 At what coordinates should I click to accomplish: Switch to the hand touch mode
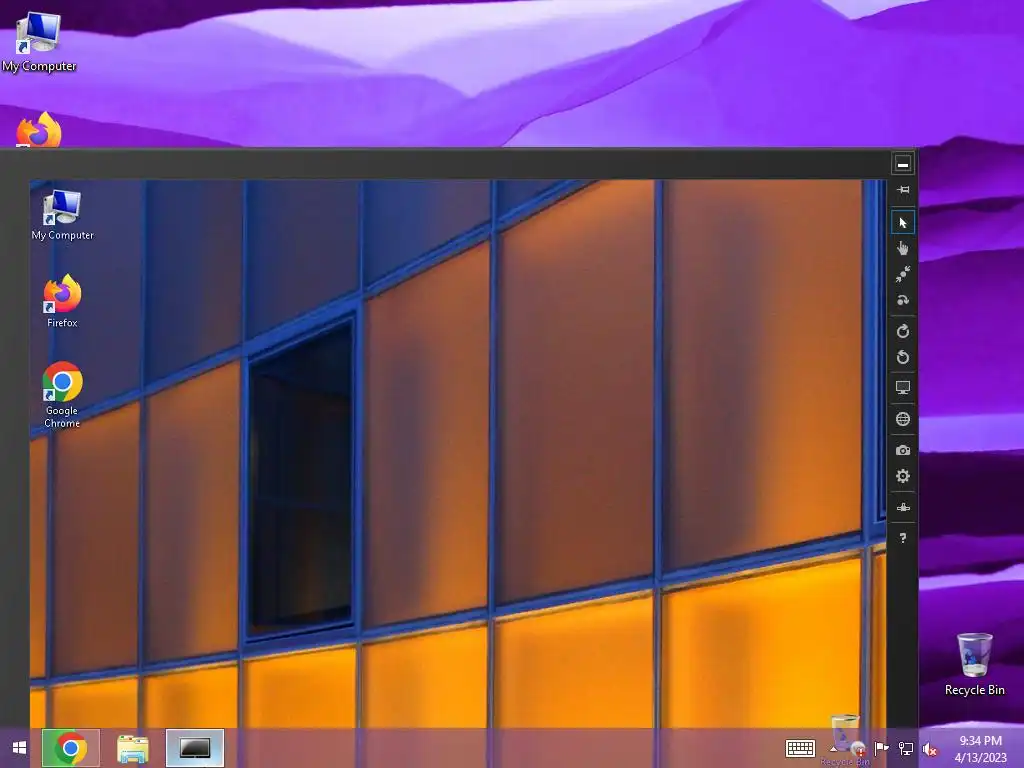[x=903, y=248]
